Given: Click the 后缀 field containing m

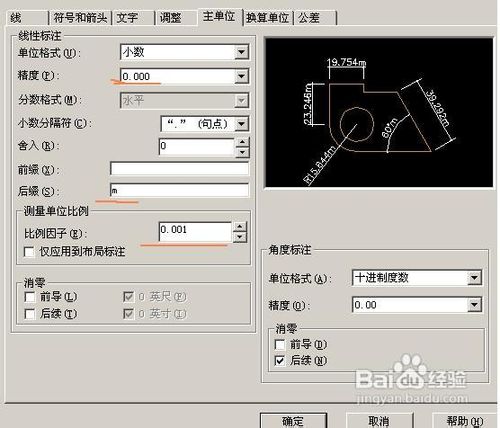Looking at the screenshot, I should [x=179, y=190].
